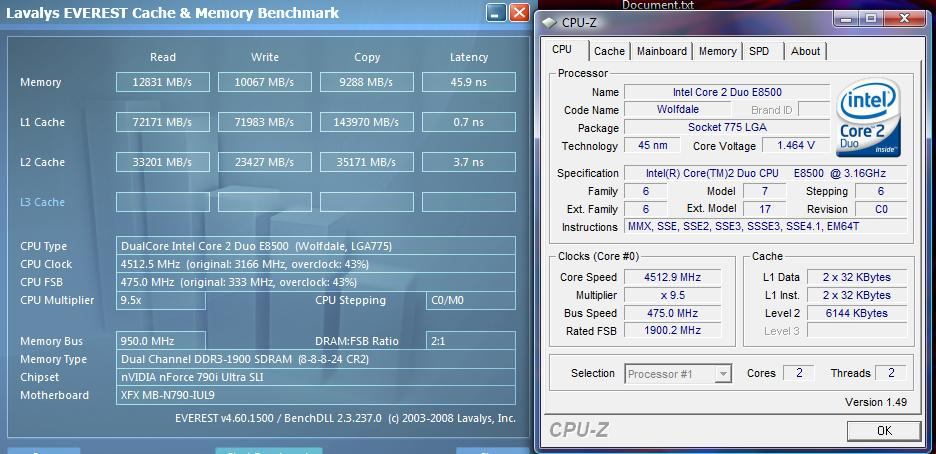Click the Ext. Model 17 field
The image size is (936, 454).
pos(765,209)
